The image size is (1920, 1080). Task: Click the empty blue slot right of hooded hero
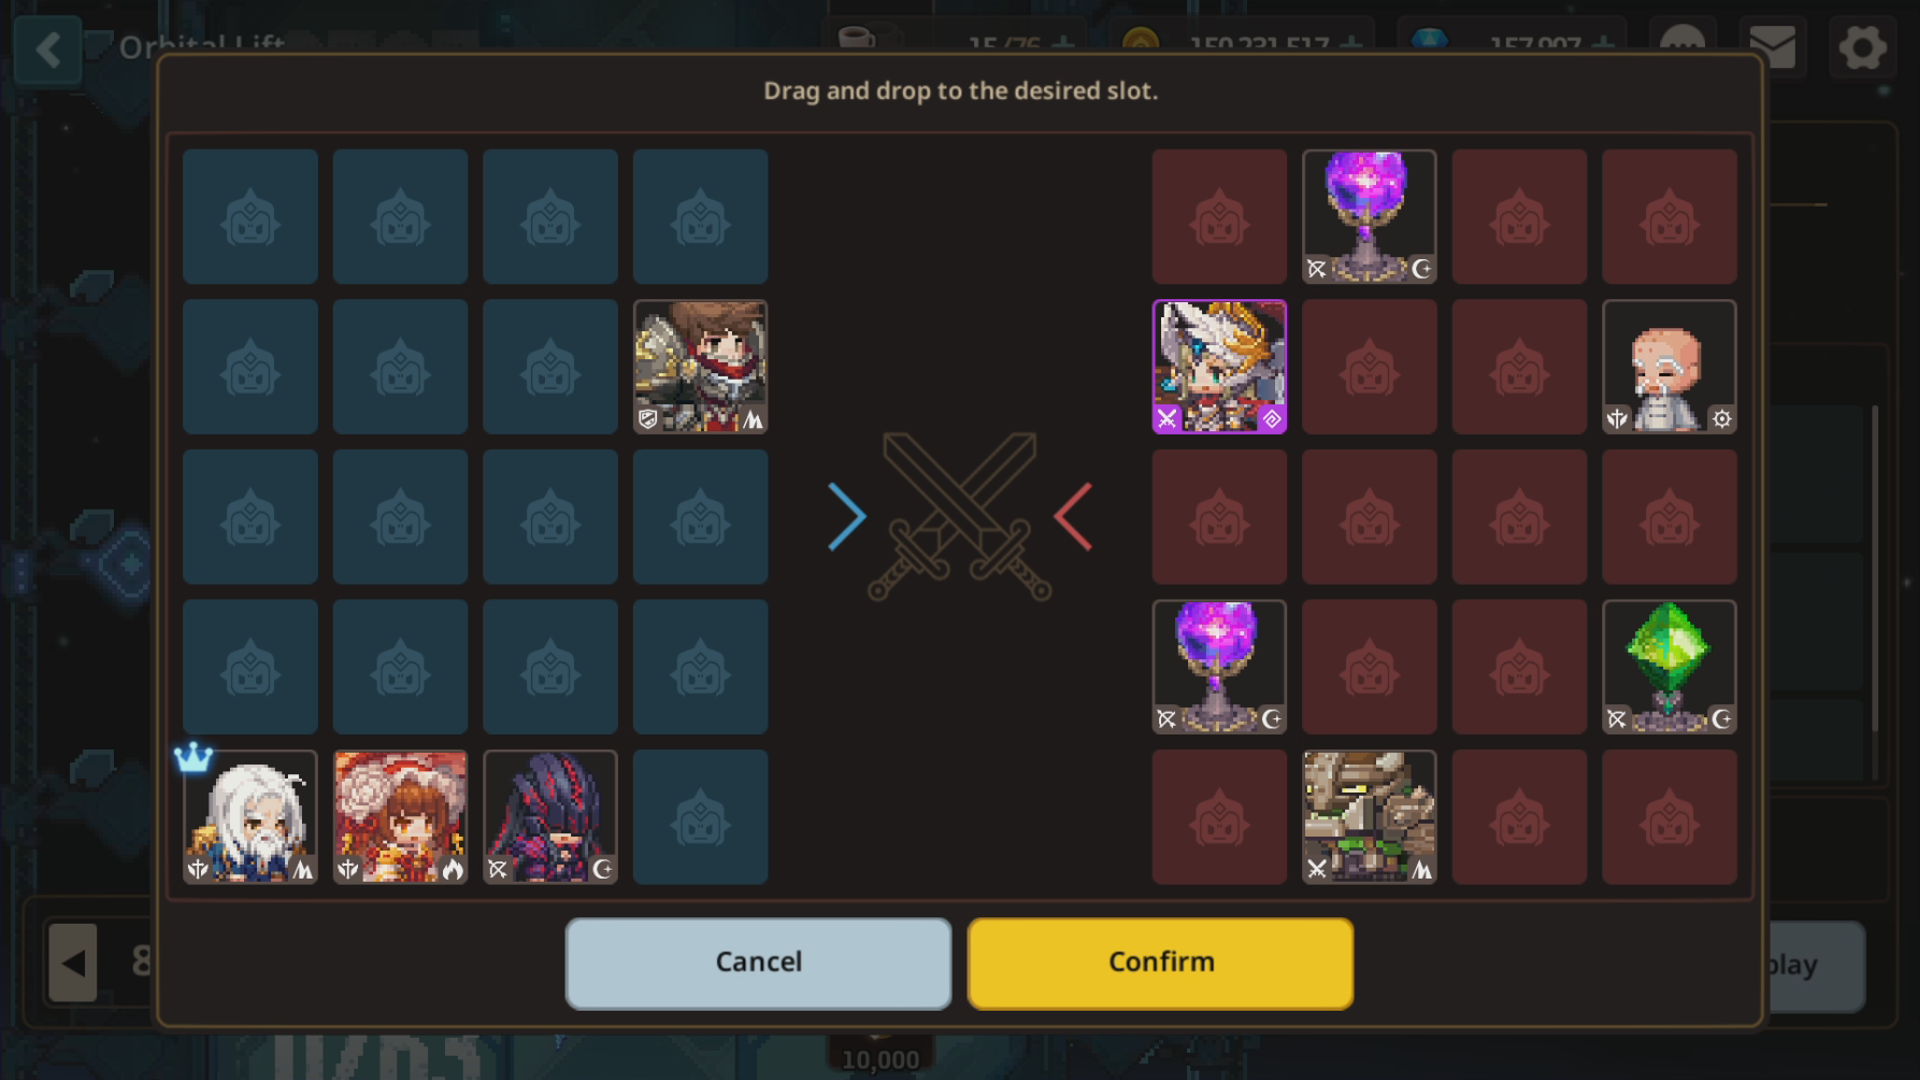tap(700, 816)
